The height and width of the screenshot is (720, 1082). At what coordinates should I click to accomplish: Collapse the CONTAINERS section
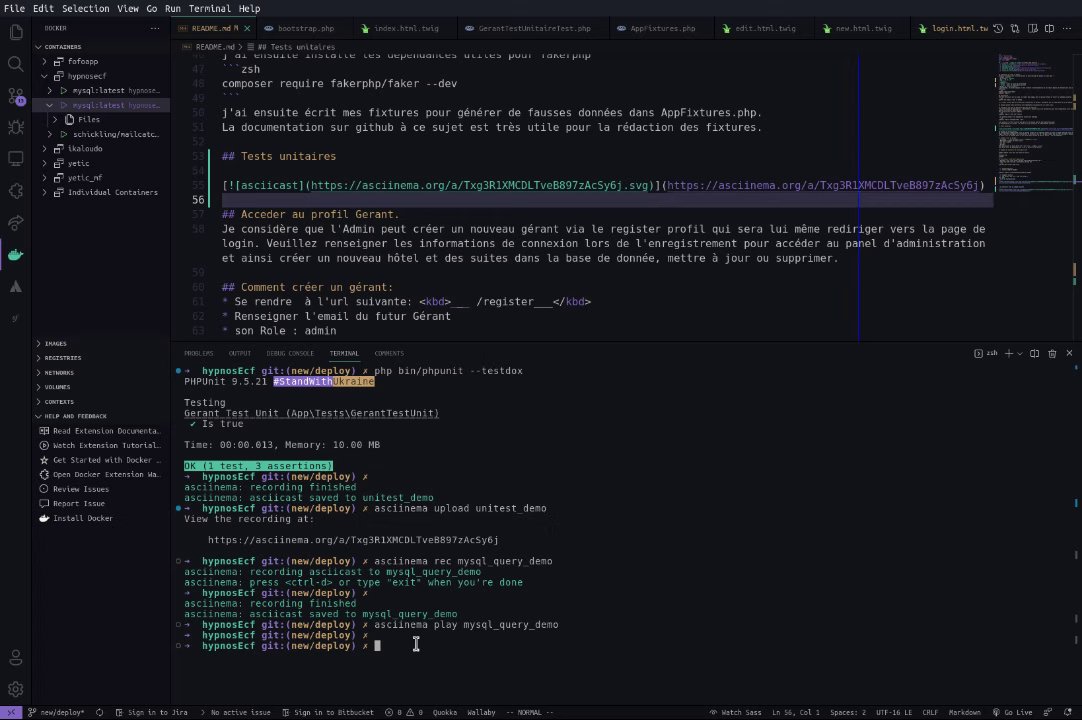coord(39,47)
